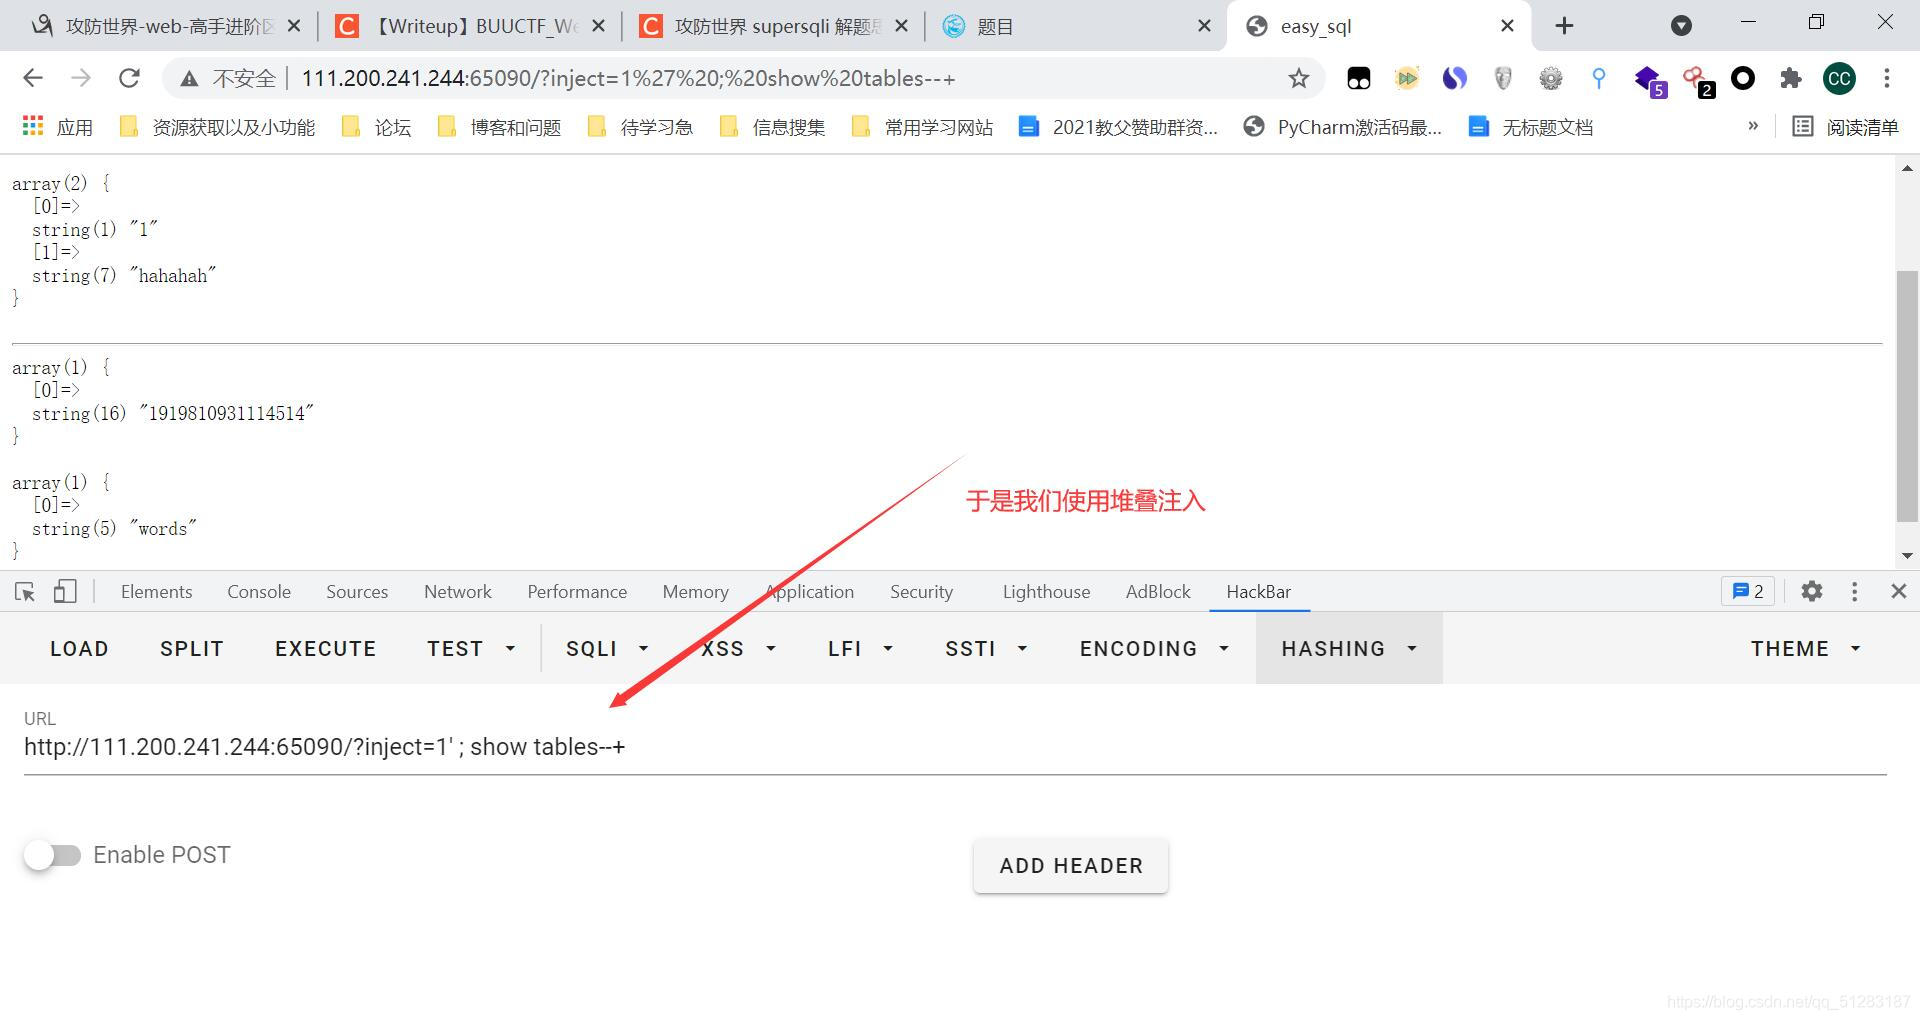This screenshot has height=1020, width=1920.
Task: Click the not secure warning icon
Action: tap(188, 78)
